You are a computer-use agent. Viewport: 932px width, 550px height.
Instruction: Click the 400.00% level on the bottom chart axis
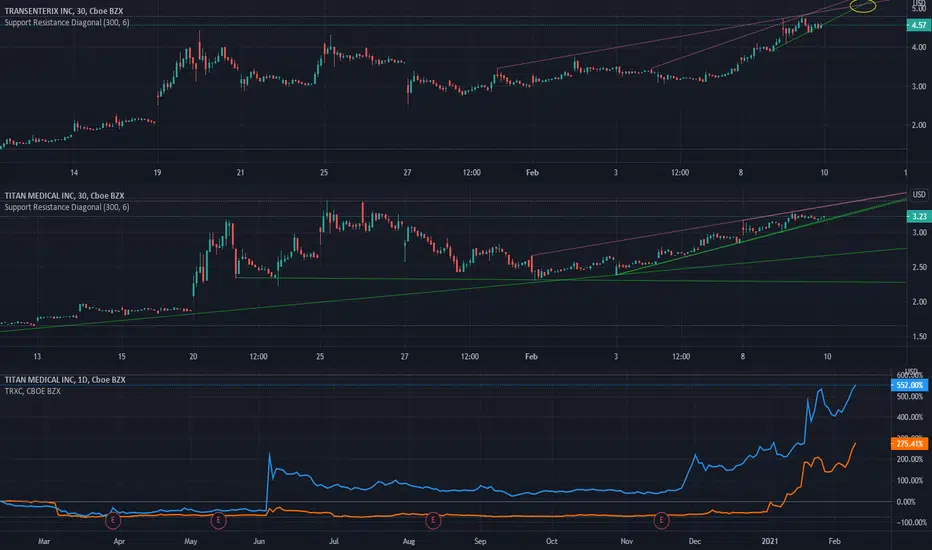[x=909, y=417]
